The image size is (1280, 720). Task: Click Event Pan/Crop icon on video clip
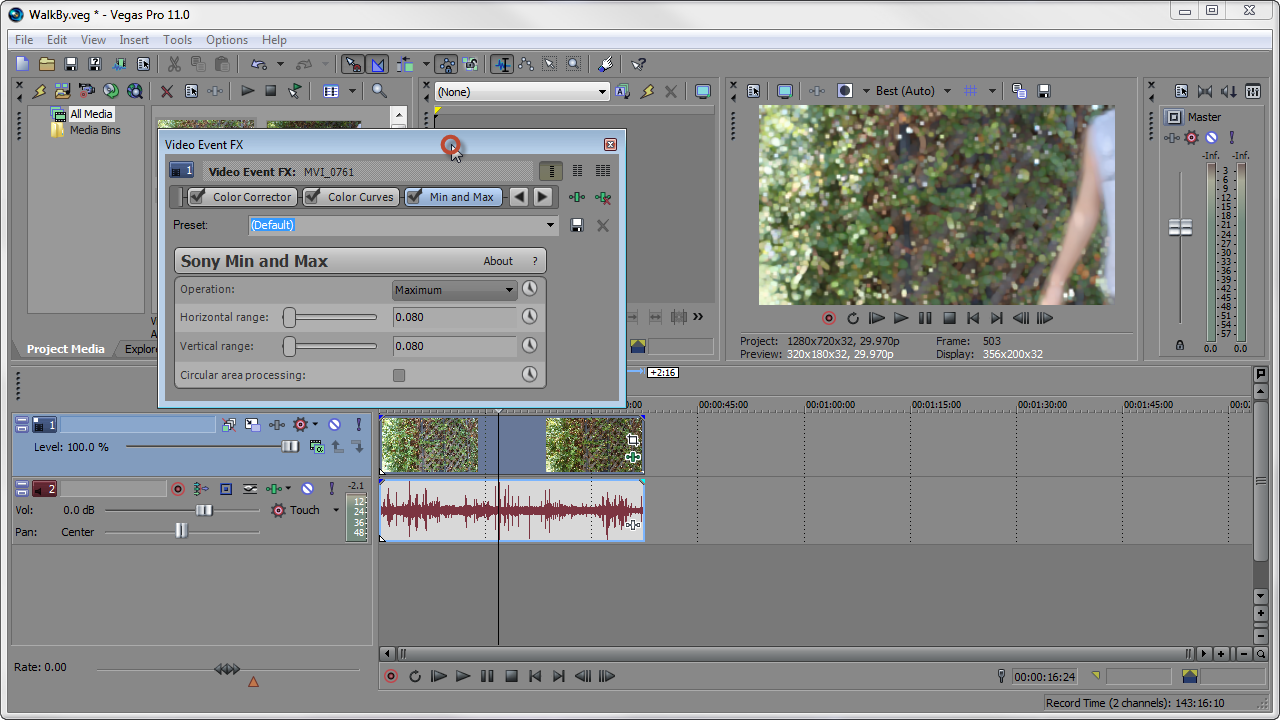[x=633, y=440]
